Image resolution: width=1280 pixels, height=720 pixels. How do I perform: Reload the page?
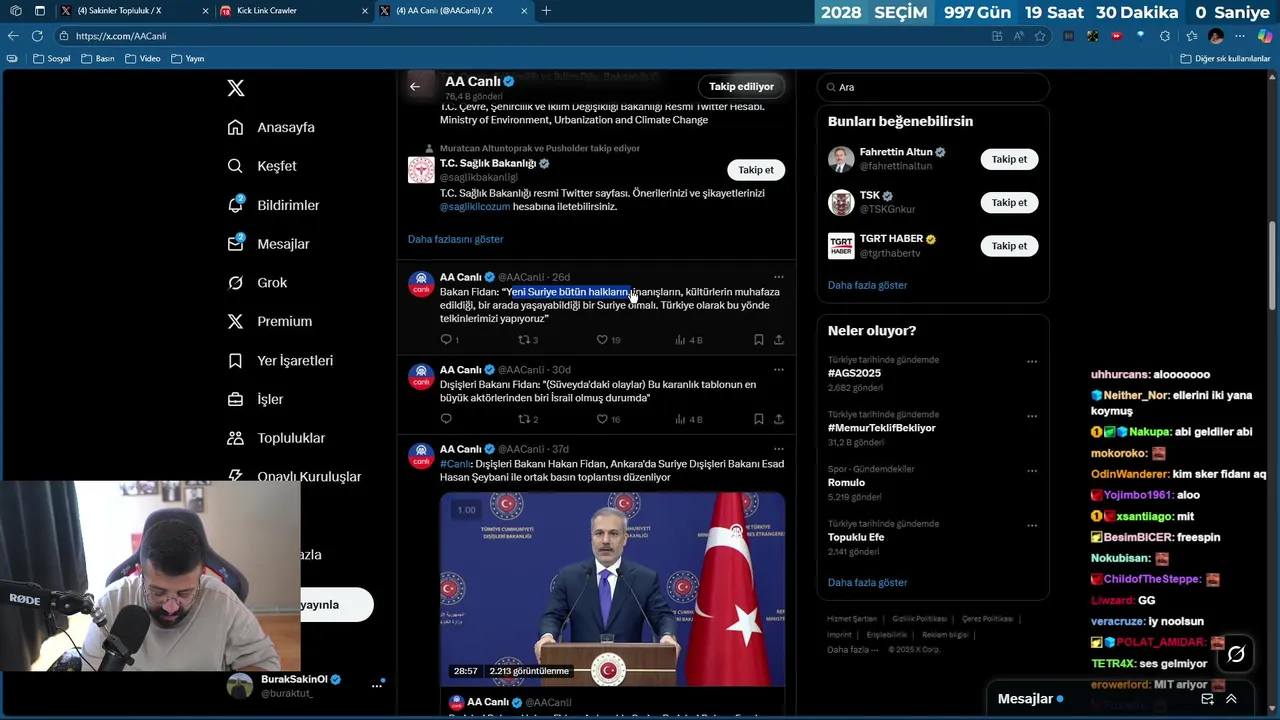[x=37, y=36]
